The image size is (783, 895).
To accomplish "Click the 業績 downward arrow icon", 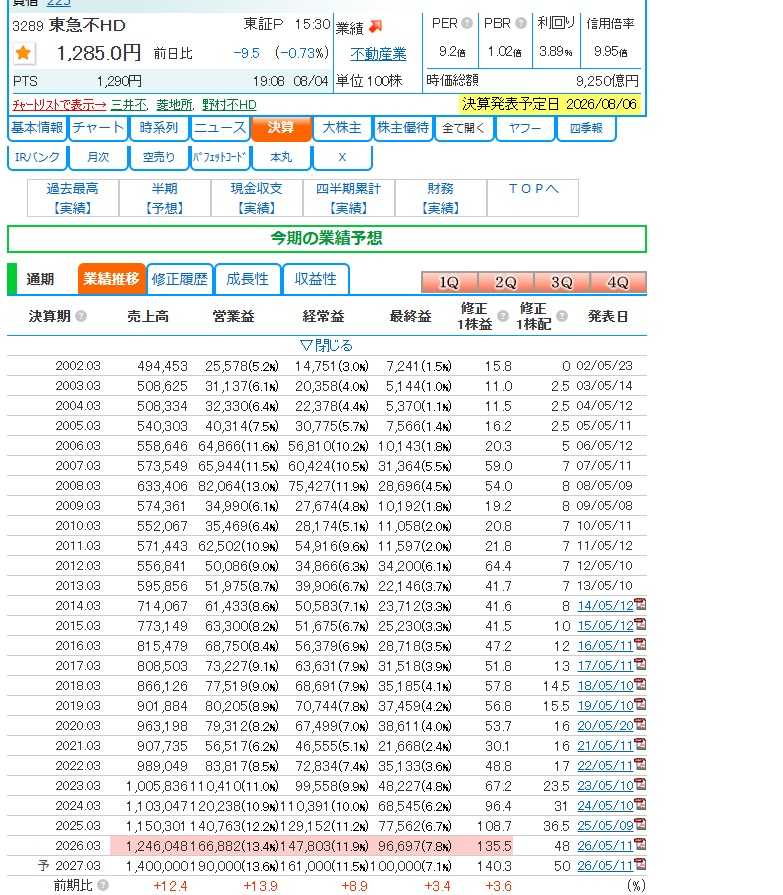I will [376, 26].
